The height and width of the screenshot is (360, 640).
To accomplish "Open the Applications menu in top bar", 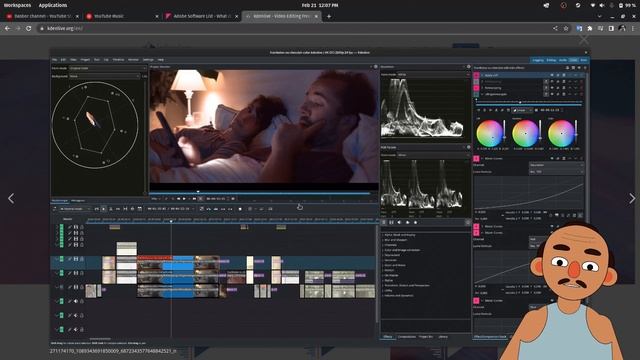I will 53,5.
